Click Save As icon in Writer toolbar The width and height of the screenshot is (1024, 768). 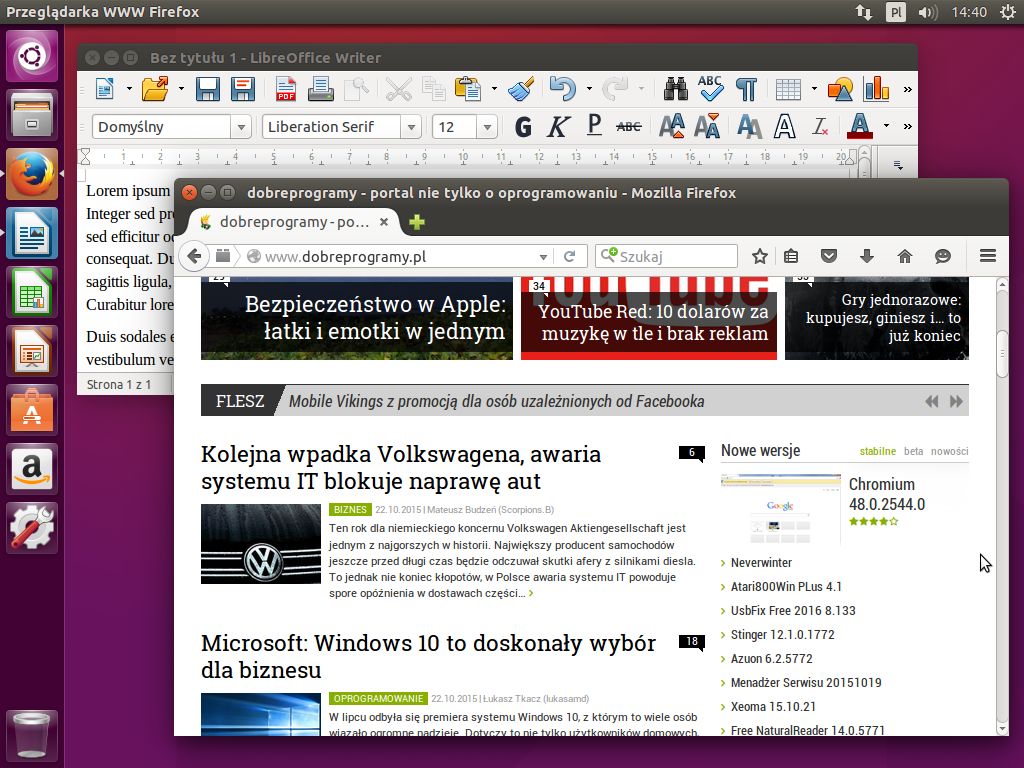[x=243, y=89]
